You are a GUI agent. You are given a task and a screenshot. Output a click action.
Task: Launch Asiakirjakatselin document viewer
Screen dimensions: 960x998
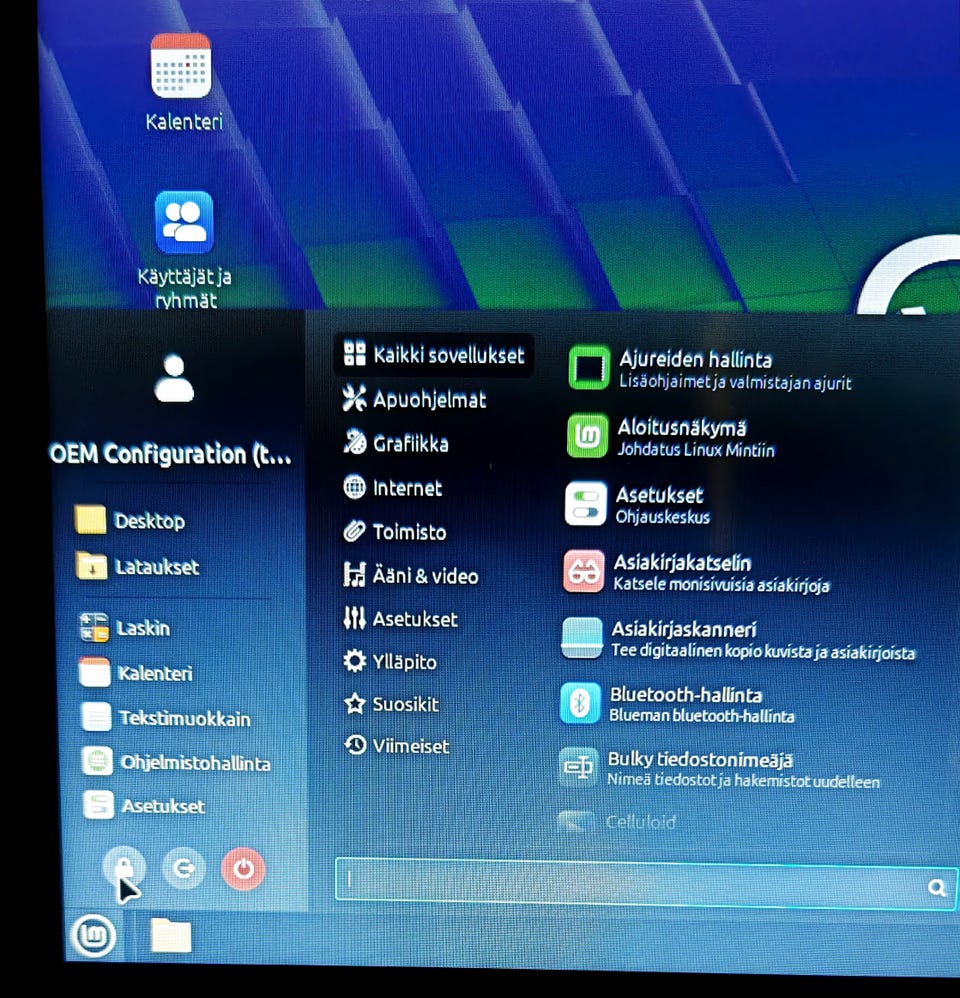click(696, 572)
